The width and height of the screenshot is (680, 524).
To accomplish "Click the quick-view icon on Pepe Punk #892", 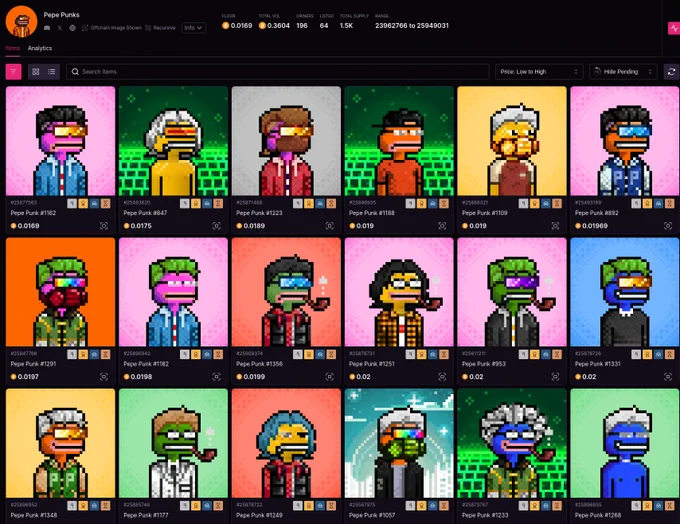I will (668, 226).
